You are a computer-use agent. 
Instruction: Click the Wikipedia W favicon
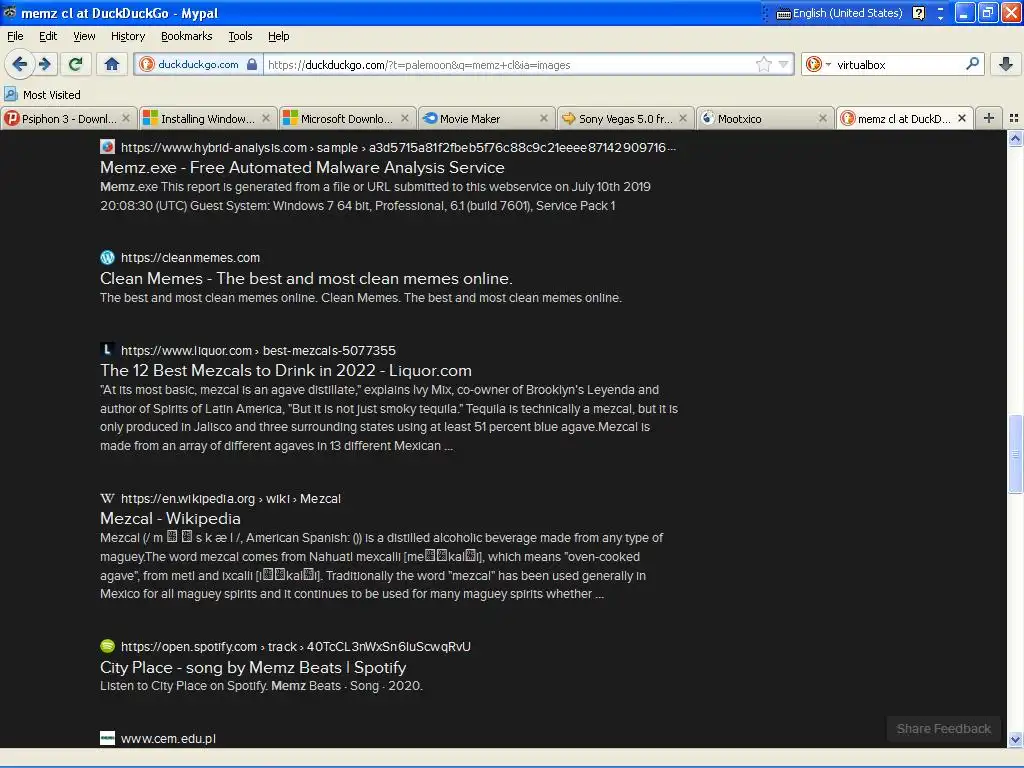coord(108,498)
